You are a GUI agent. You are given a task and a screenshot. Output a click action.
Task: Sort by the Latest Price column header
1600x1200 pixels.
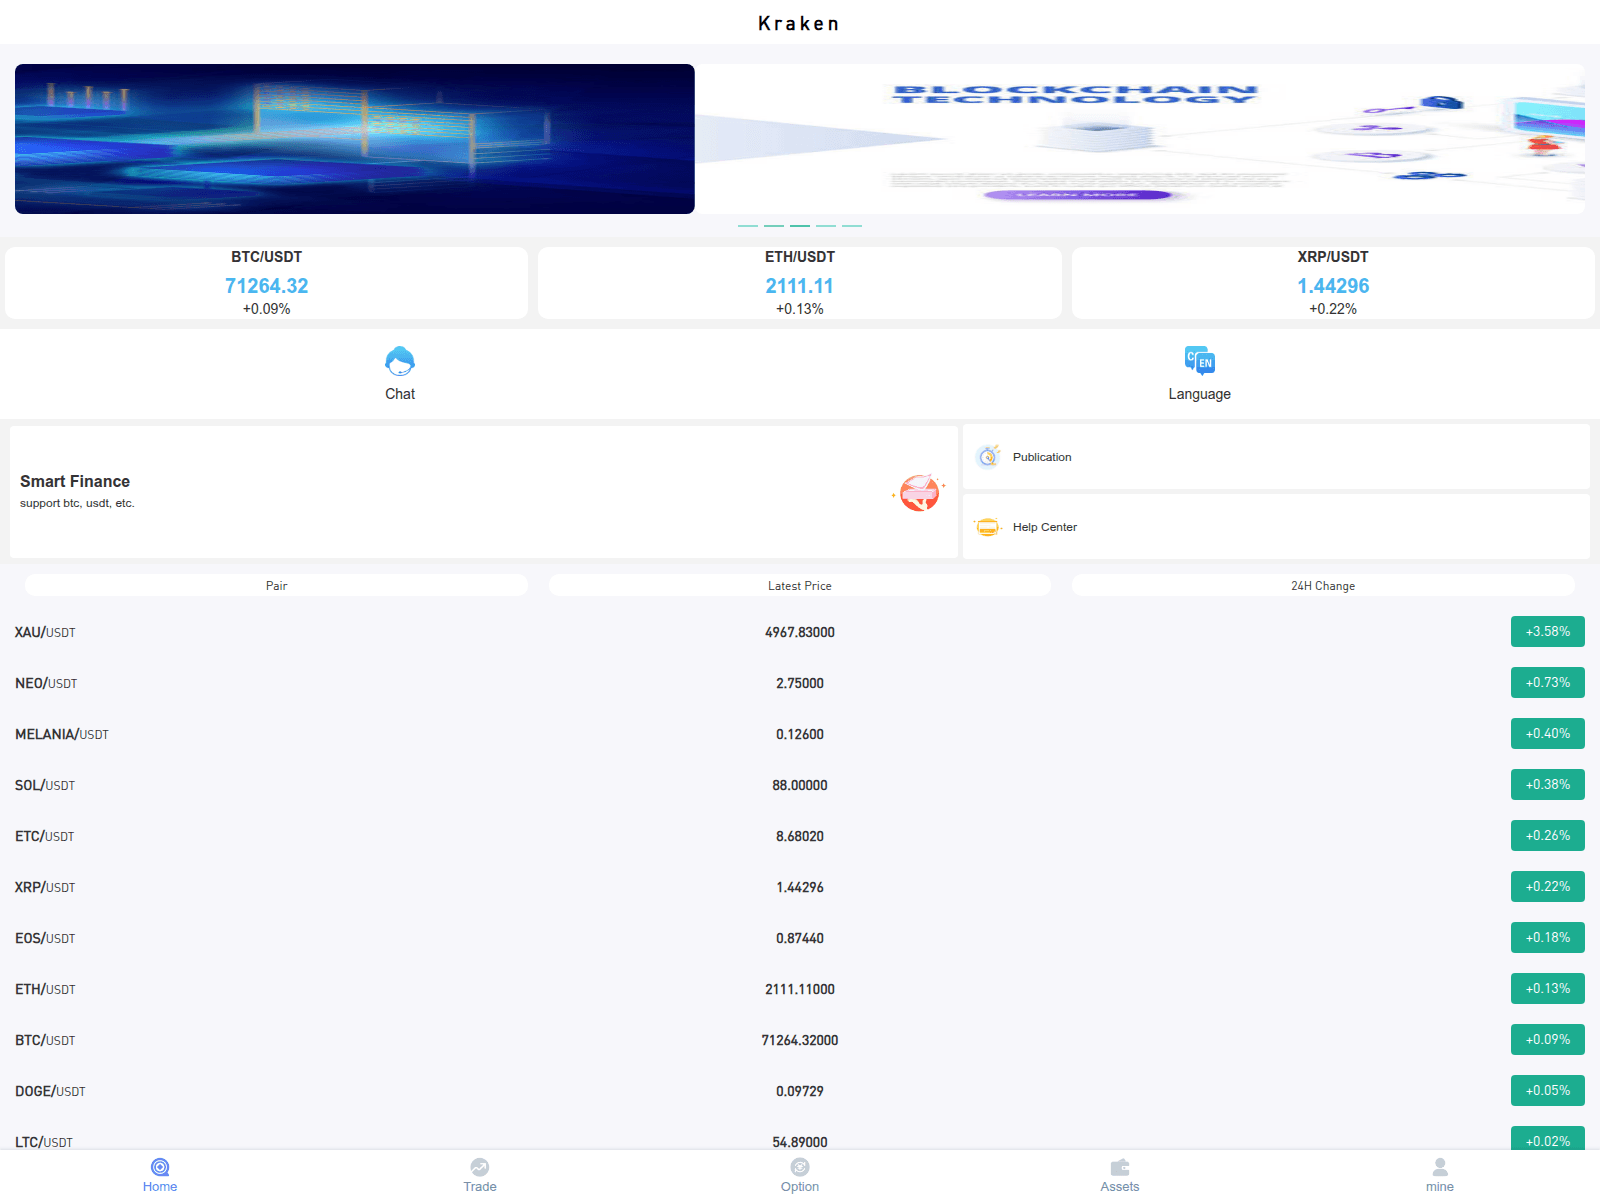pos(800,586)
